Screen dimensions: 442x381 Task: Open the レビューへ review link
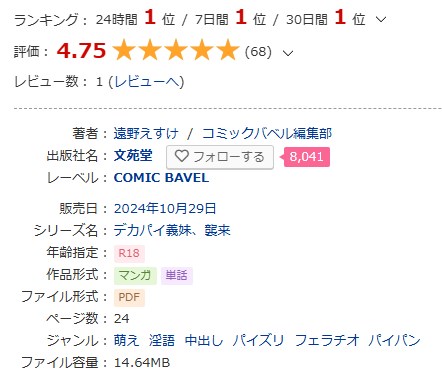click(x=147, y=82)
